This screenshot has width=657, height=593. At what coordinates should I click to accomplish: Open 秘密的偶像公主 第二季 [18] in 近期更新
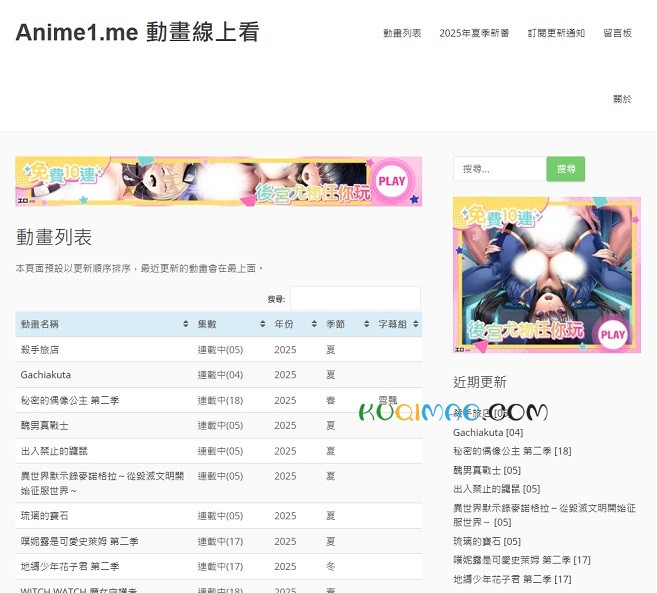click(x=512, y=451)
